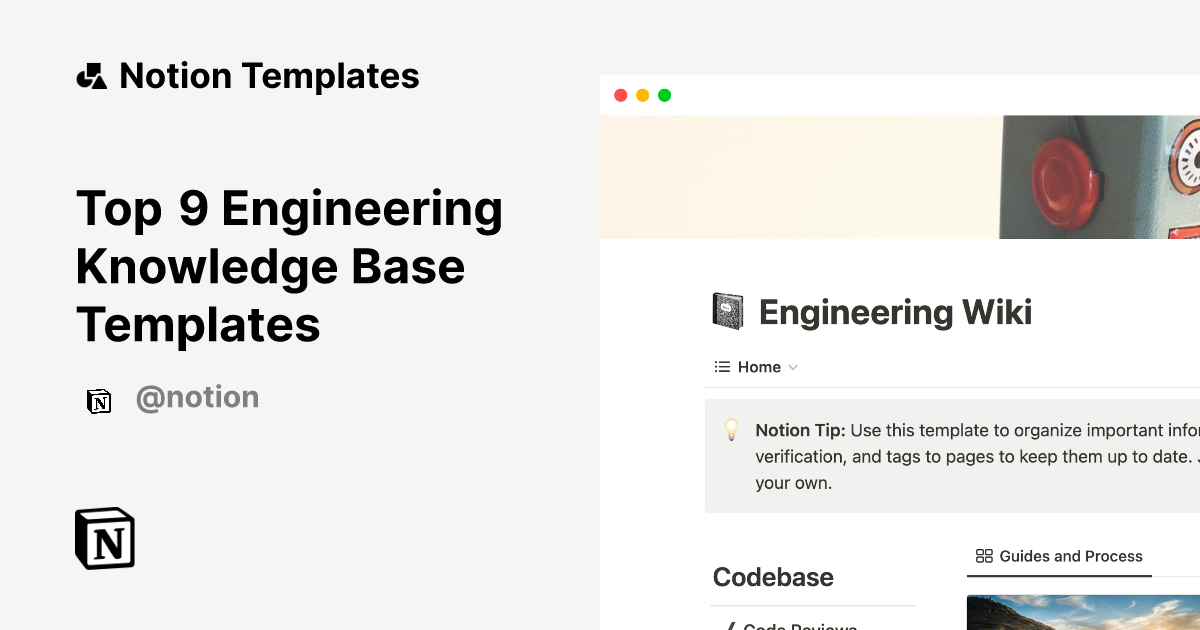This screenshot has width=1200, height=630.
Task: Switch to the Guides and Process tab
Action: tap(1059, 556)
